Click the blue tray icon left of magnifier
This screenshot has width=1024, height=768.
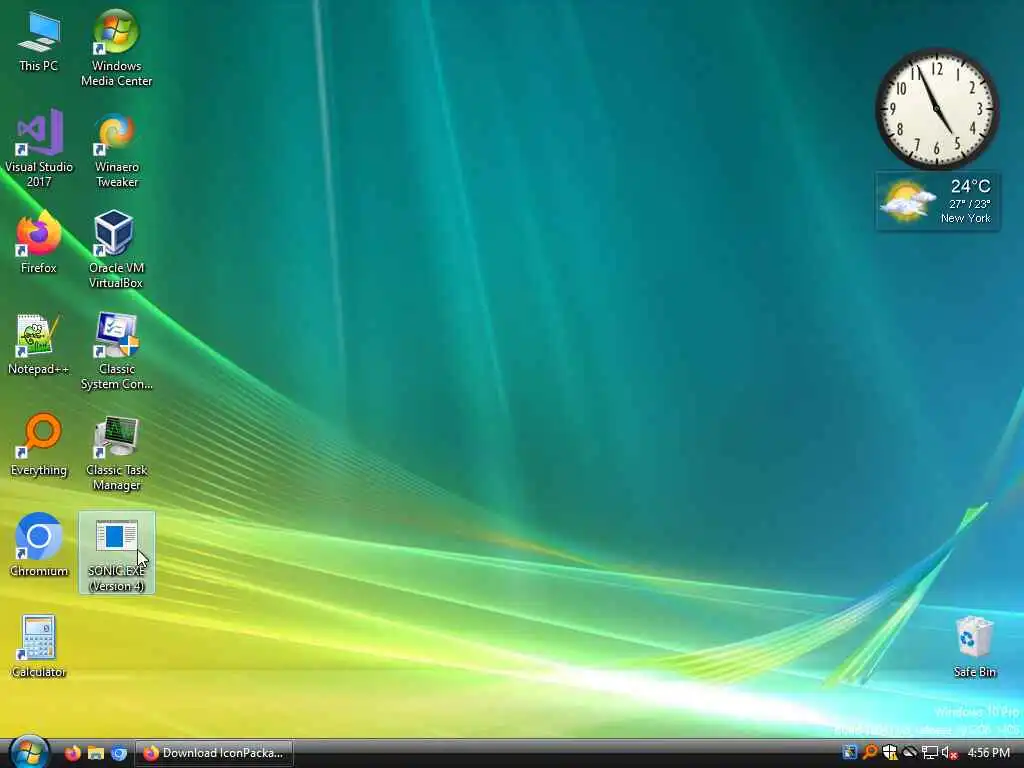849,752
